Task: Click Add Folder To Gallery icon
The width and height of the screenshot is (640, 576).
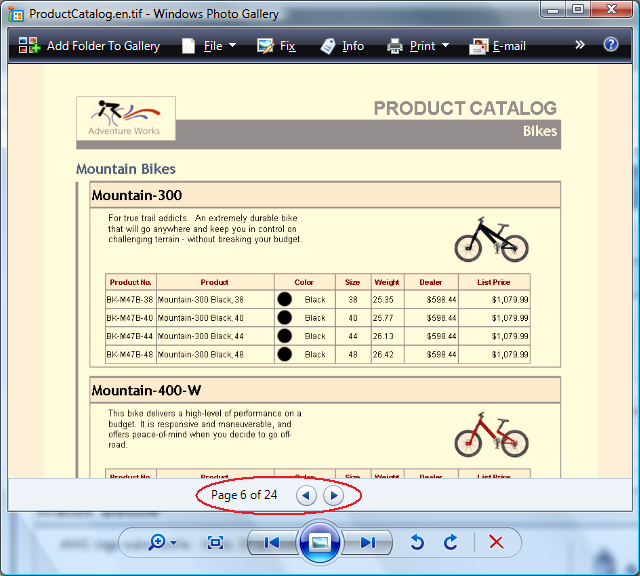Action: [29, 45]
